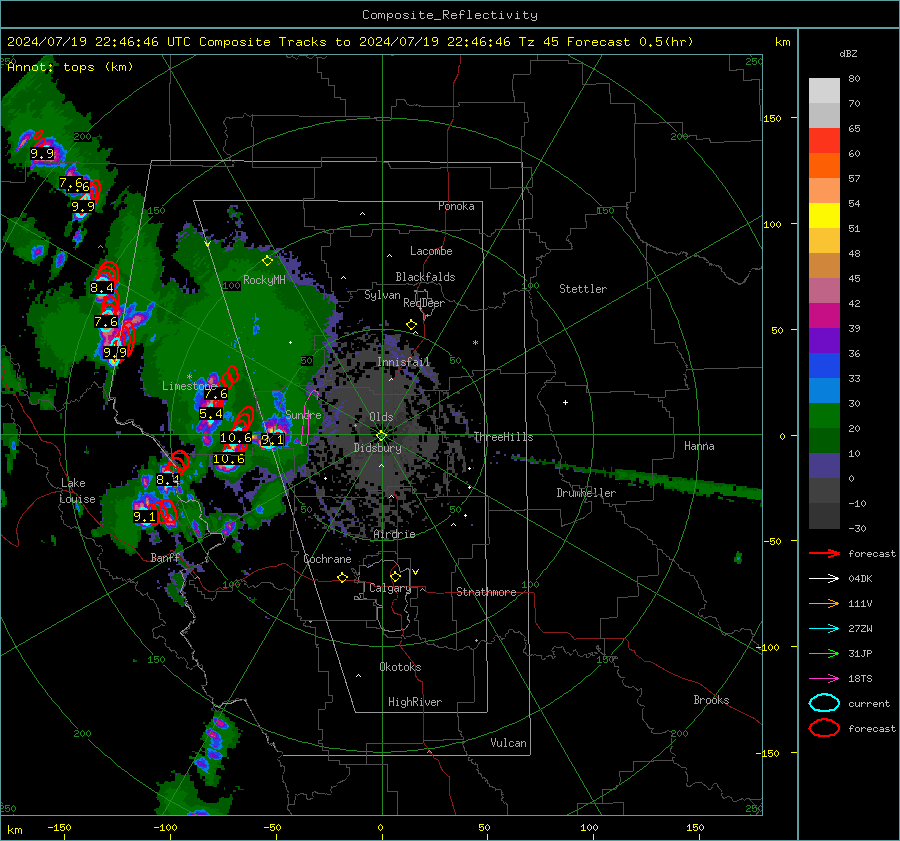Click the Calgary city label
Viewport: 900px width, 841px height.
[390, 588]
